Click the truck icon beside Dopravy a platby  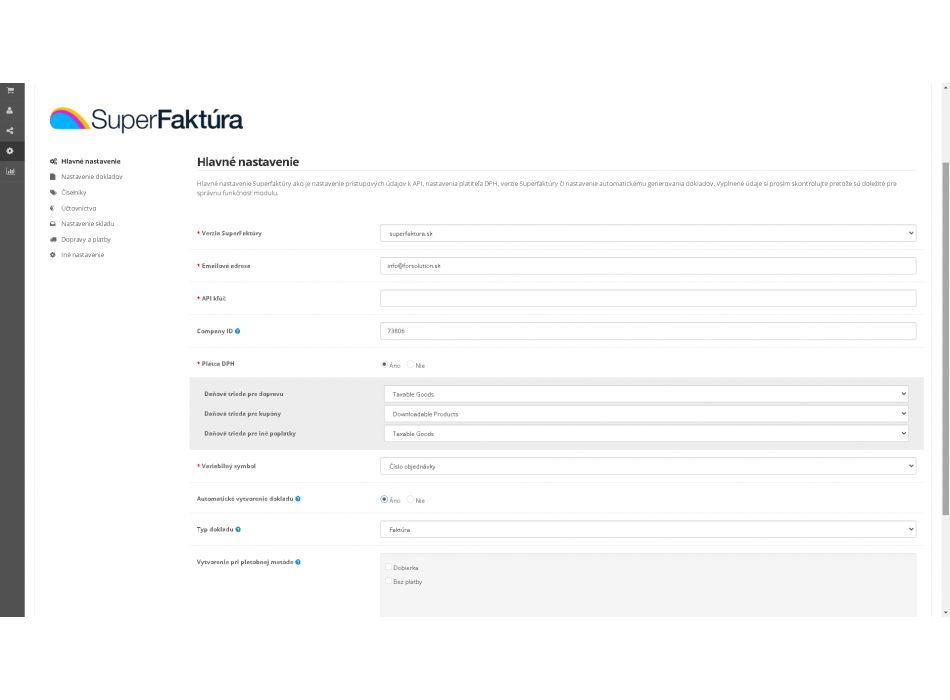(x=53, y=239)
